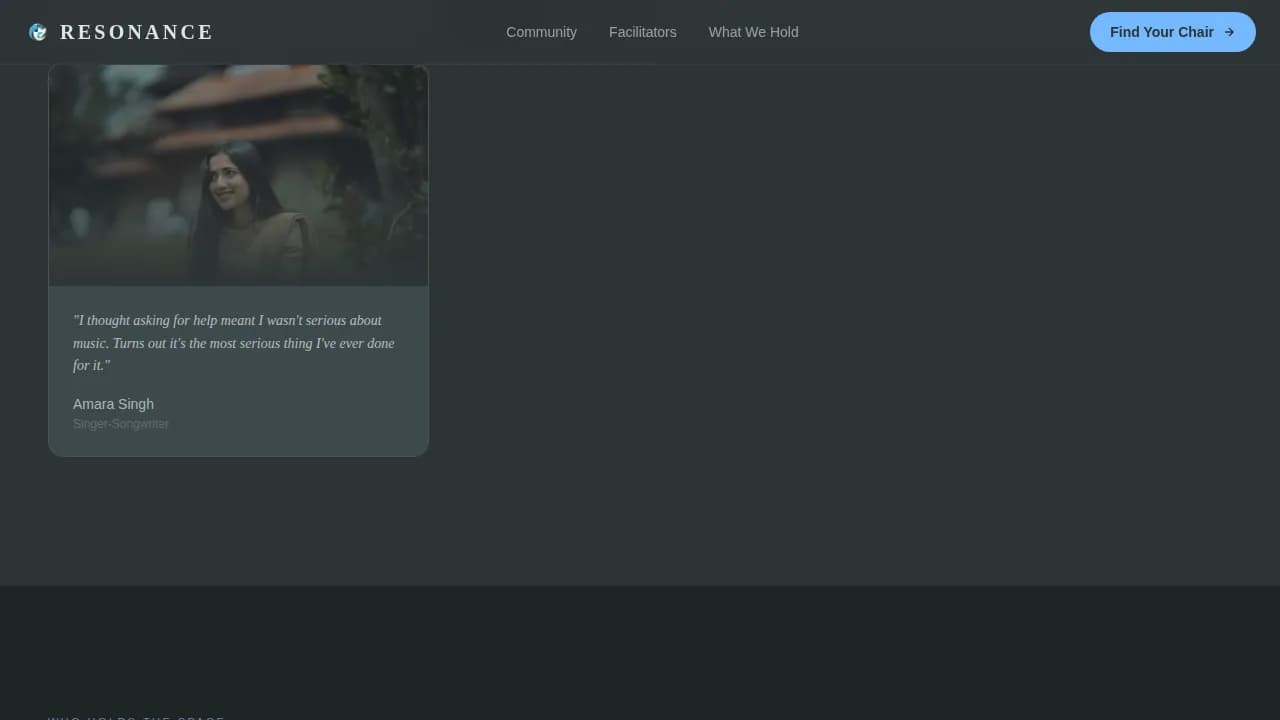Click the RESONANCE wordmark in the header
Screen dimensions: 1280x720
tap(136, 31)
